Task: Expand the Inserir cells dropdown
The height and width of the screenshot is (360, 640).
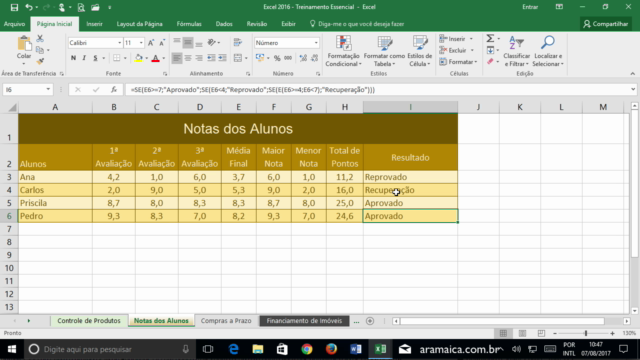Action: [x=471, y=39]
